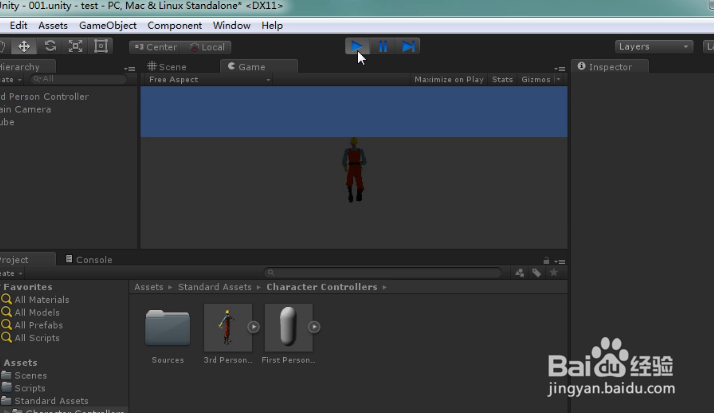Select Main Camera in Hierarchy
This screenshot has width=714, height=413.
tap(26, 109)
